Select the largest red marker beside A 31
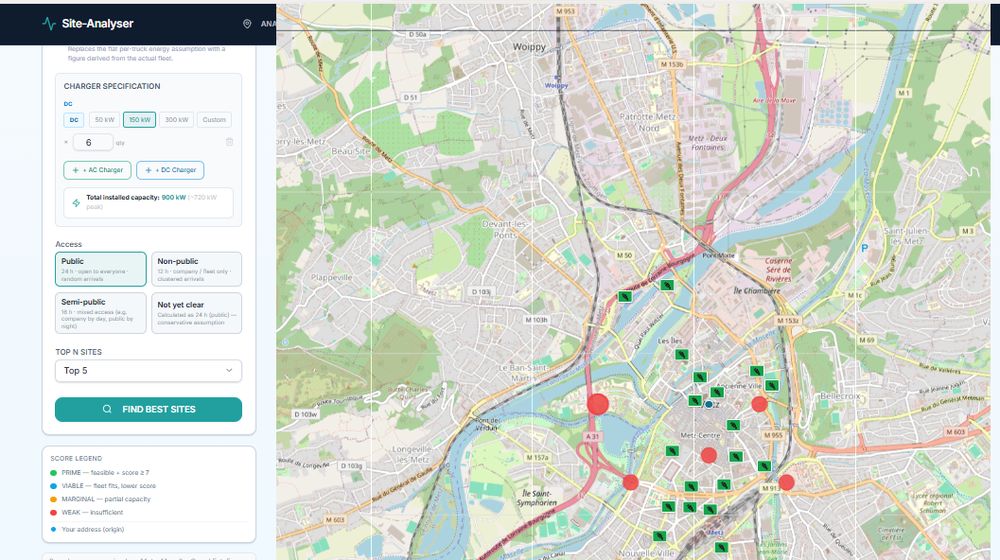This screenshot has height=560, width=1000. tap(598, 404)
